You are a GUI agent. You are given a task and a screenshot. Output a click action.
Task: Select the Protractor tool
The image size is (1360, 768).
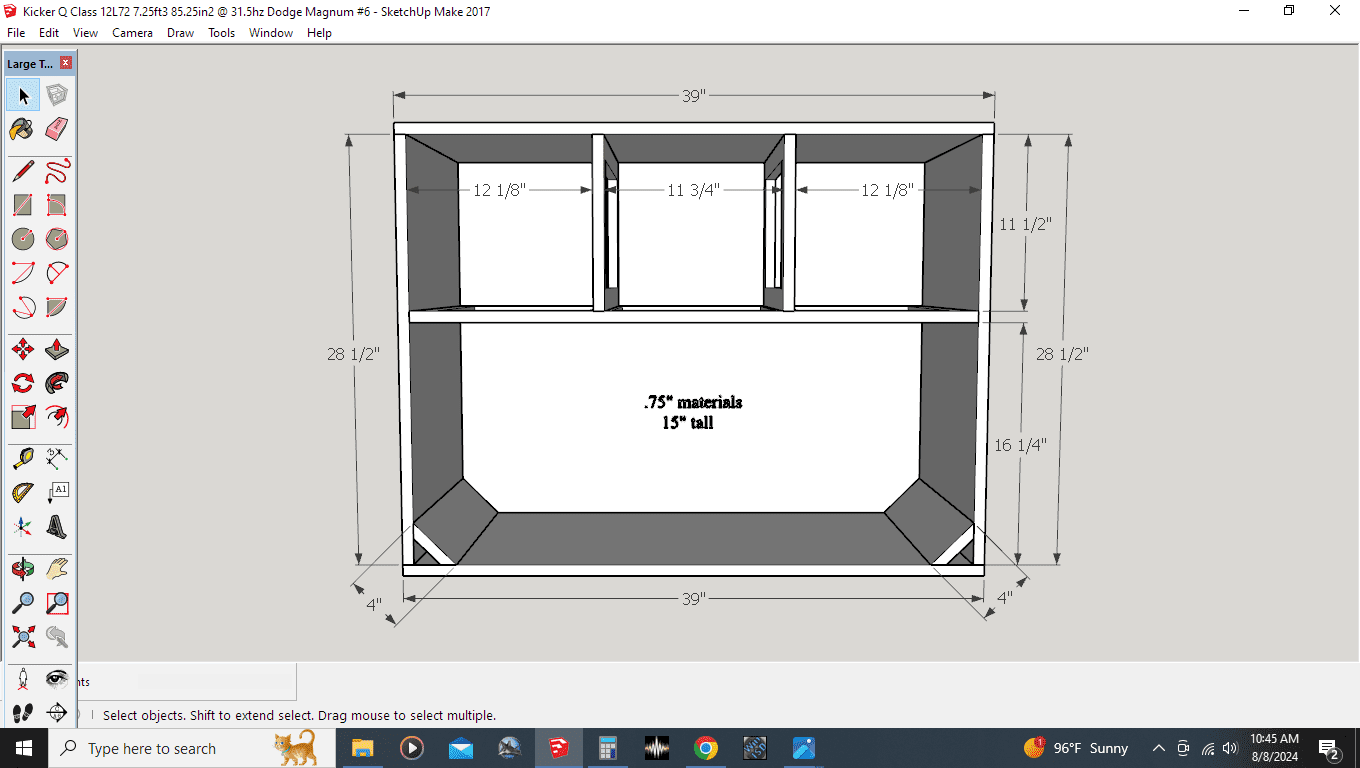click(23, 493)
